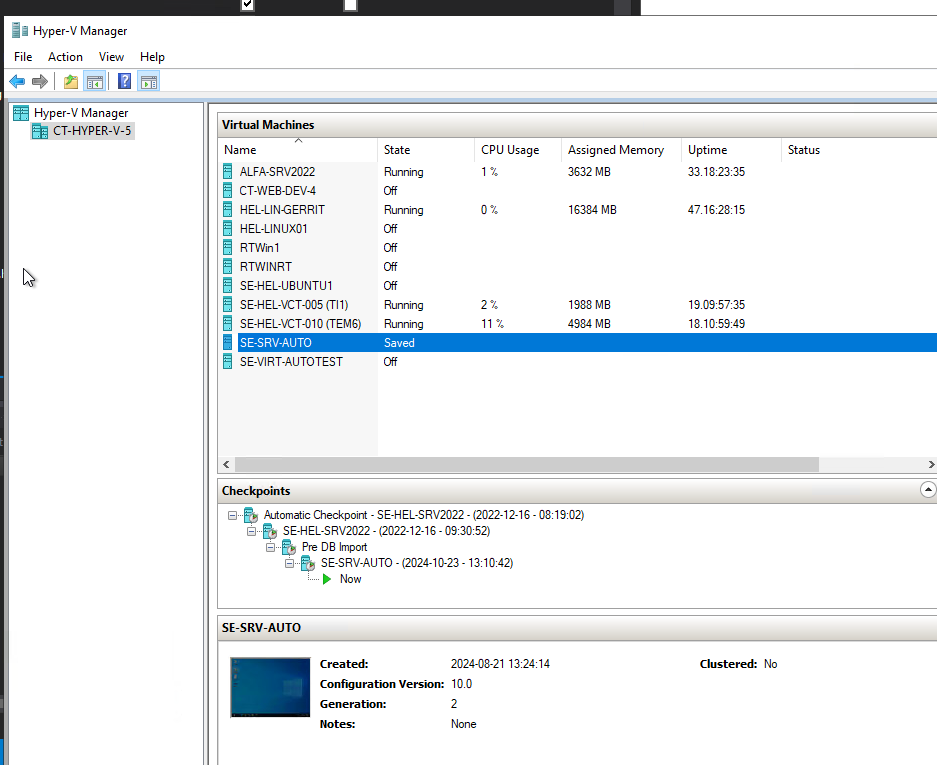Toggle the Show/Hide Action Pane icon
937x765 pixels.
[x=149, y=82]
